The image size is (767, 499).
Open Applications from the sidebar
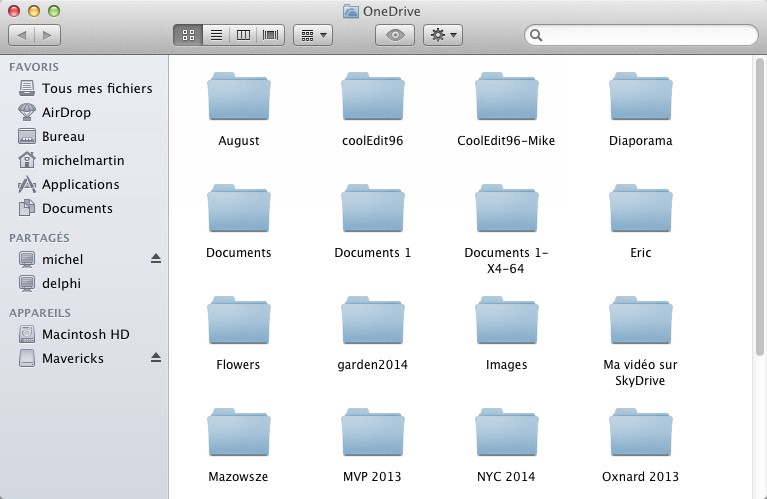80,184
